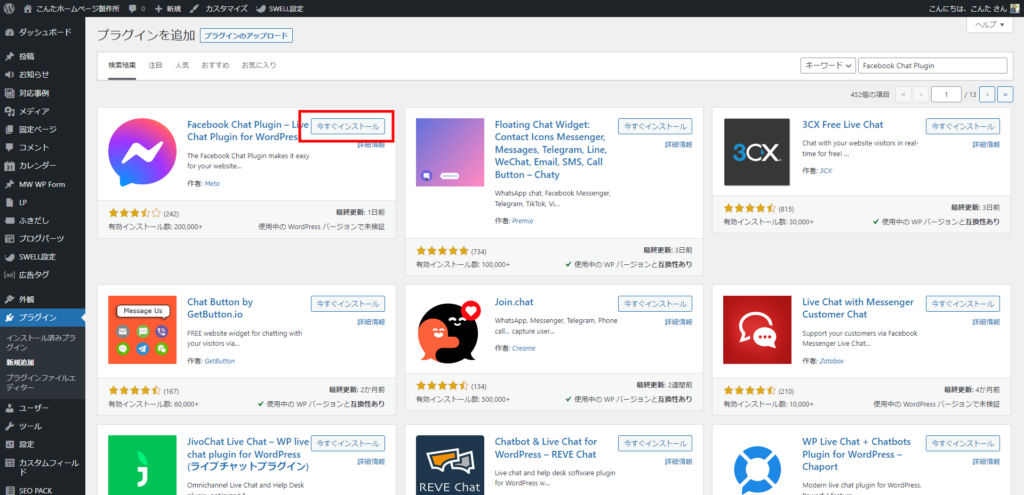Click the Join.chat plugin thumbnail
Viewport: 1024px width, 495px height.
(x=450, y=330)
